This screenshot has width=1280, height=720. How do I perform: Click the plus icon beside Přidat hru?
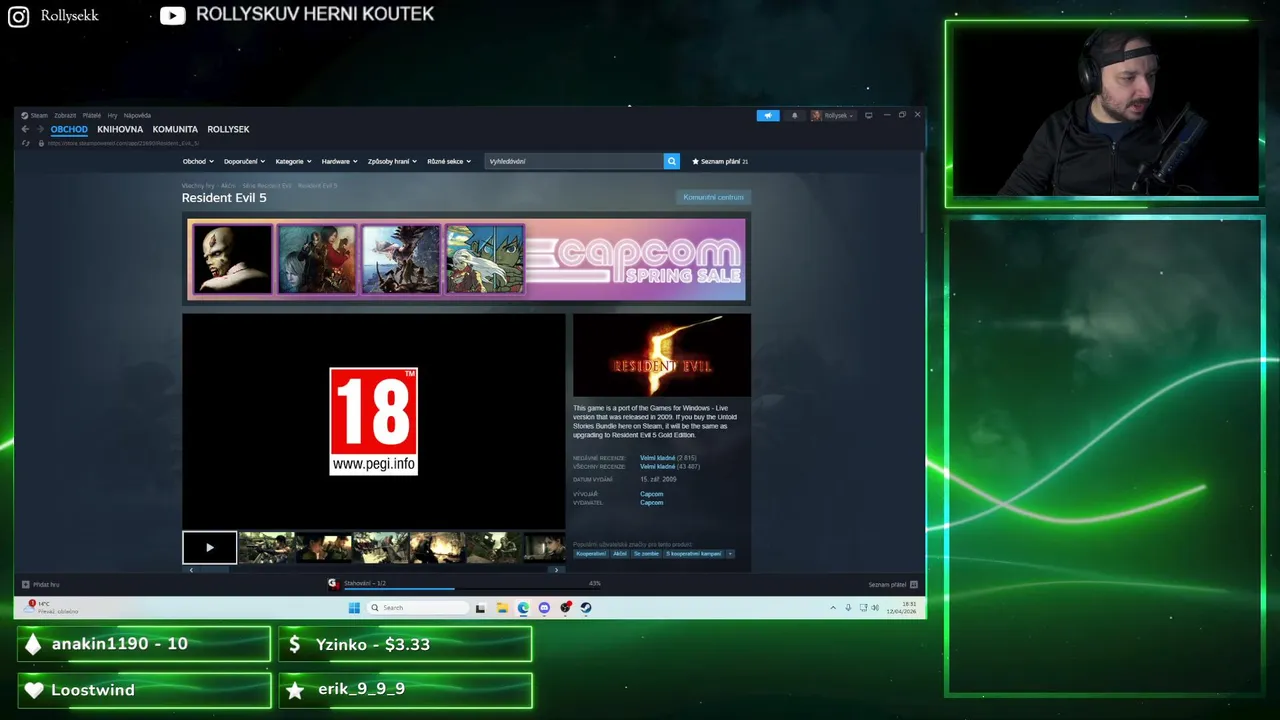[x=26, y=584]
